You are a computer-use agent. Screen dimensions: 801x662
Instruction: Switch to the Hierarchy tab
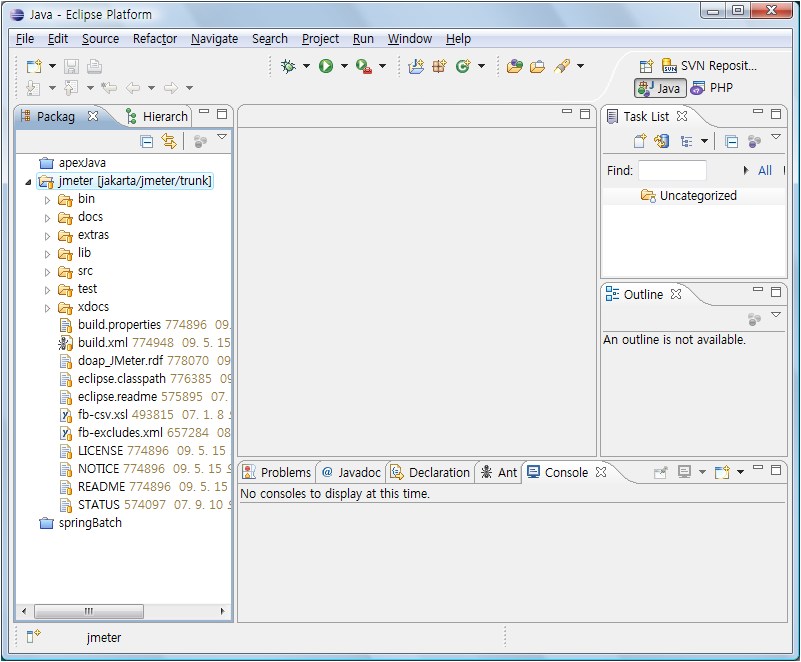[x=157, y=116]
